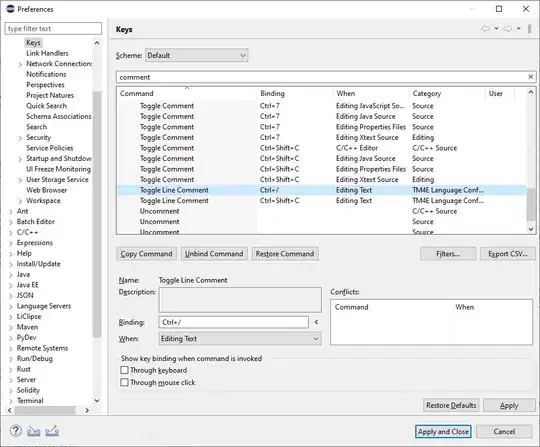Click the arrow button beside Binding field
Image resolution: width=540 pixels, height=447 pixels.
[x=316, y=322]
